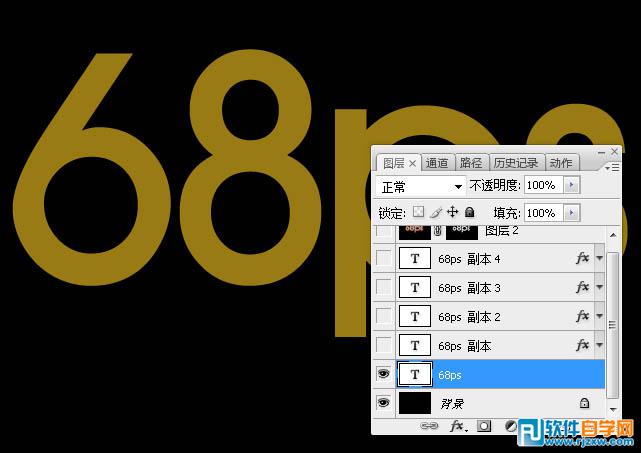Collapse the layers panel with minimize button
The height and width of the screenshot is (453, 641).
(x=601, y=152)
